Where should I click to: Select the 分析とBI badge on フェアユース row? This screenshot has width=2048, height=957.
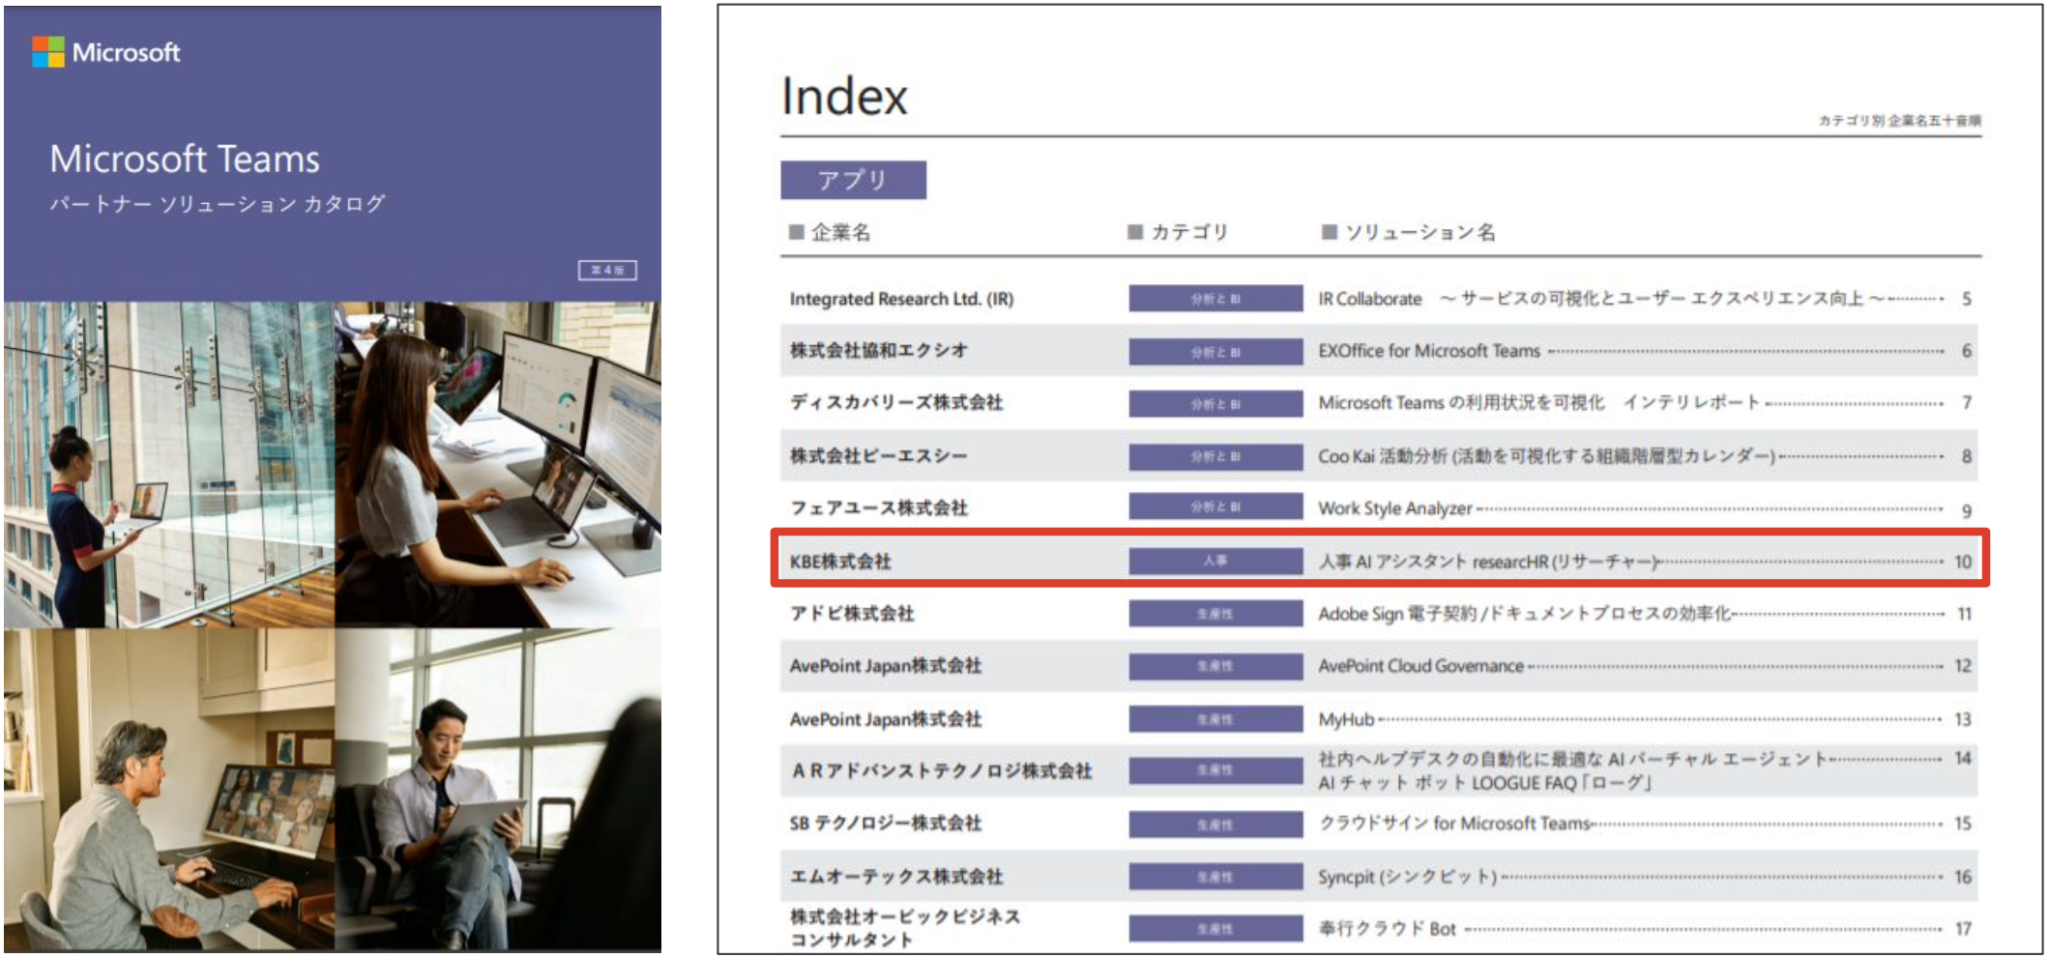pyautogui.click(x=1216, y=507)
